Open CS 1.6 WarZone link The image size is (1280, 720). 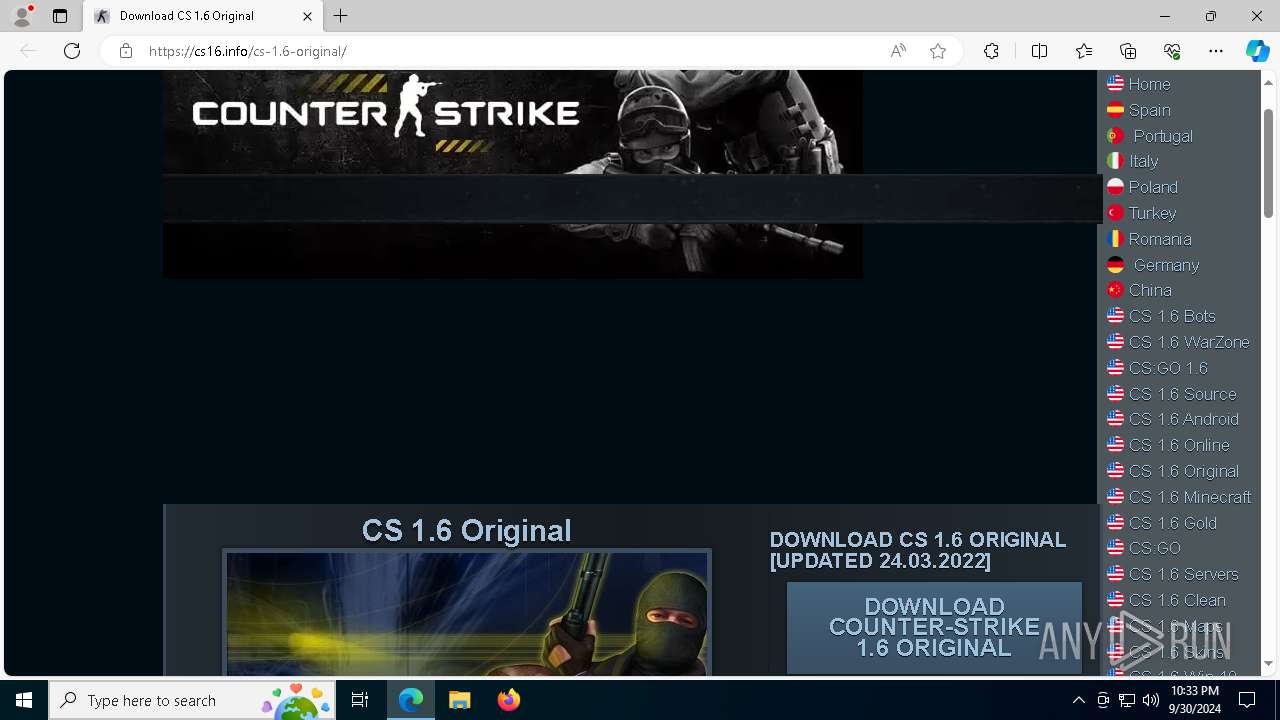pyautogui.click(x=1189, y=342)
